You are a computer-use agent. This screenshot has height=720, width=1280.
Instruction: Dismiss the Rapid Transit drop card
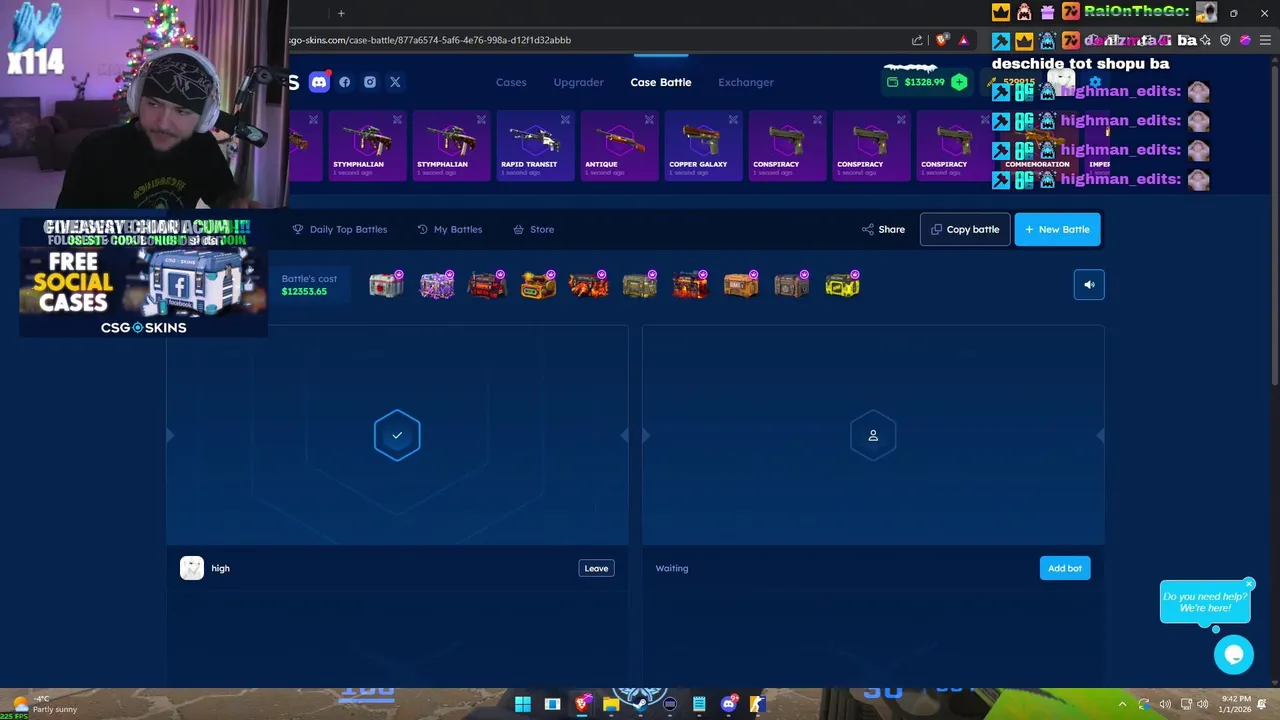coord(565,120)
